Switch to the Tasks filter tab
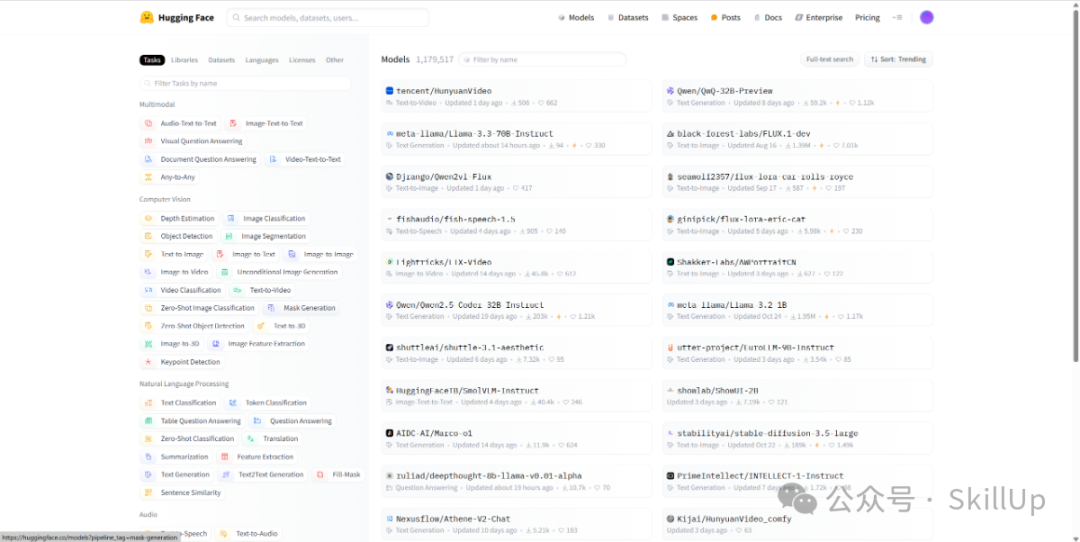 click(152, 60)
